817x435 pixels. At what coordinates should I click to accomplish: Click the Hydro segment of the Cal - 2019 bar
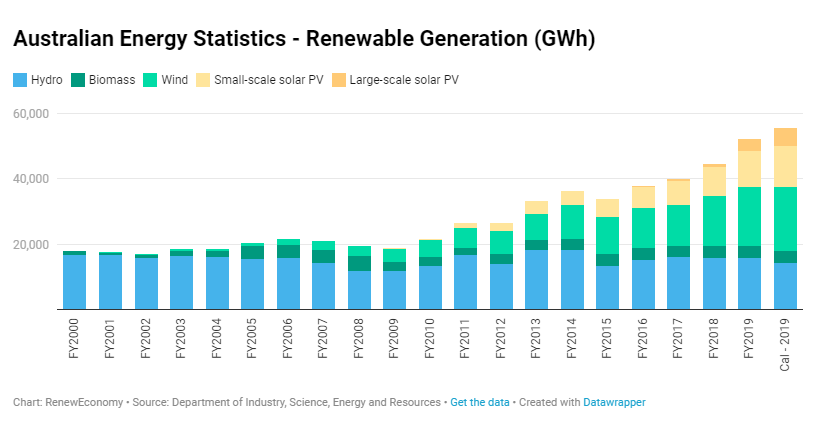click(x=785, y=286)
